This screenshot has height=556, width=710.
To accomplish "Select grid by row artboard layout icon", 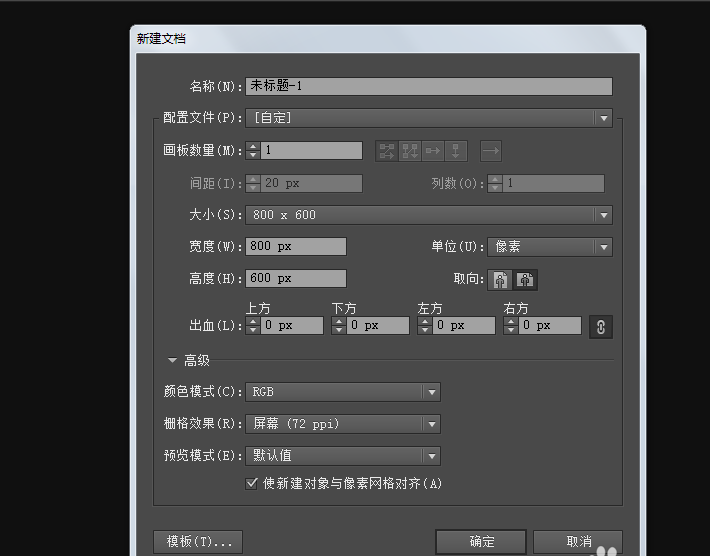I will pos(386,151).
